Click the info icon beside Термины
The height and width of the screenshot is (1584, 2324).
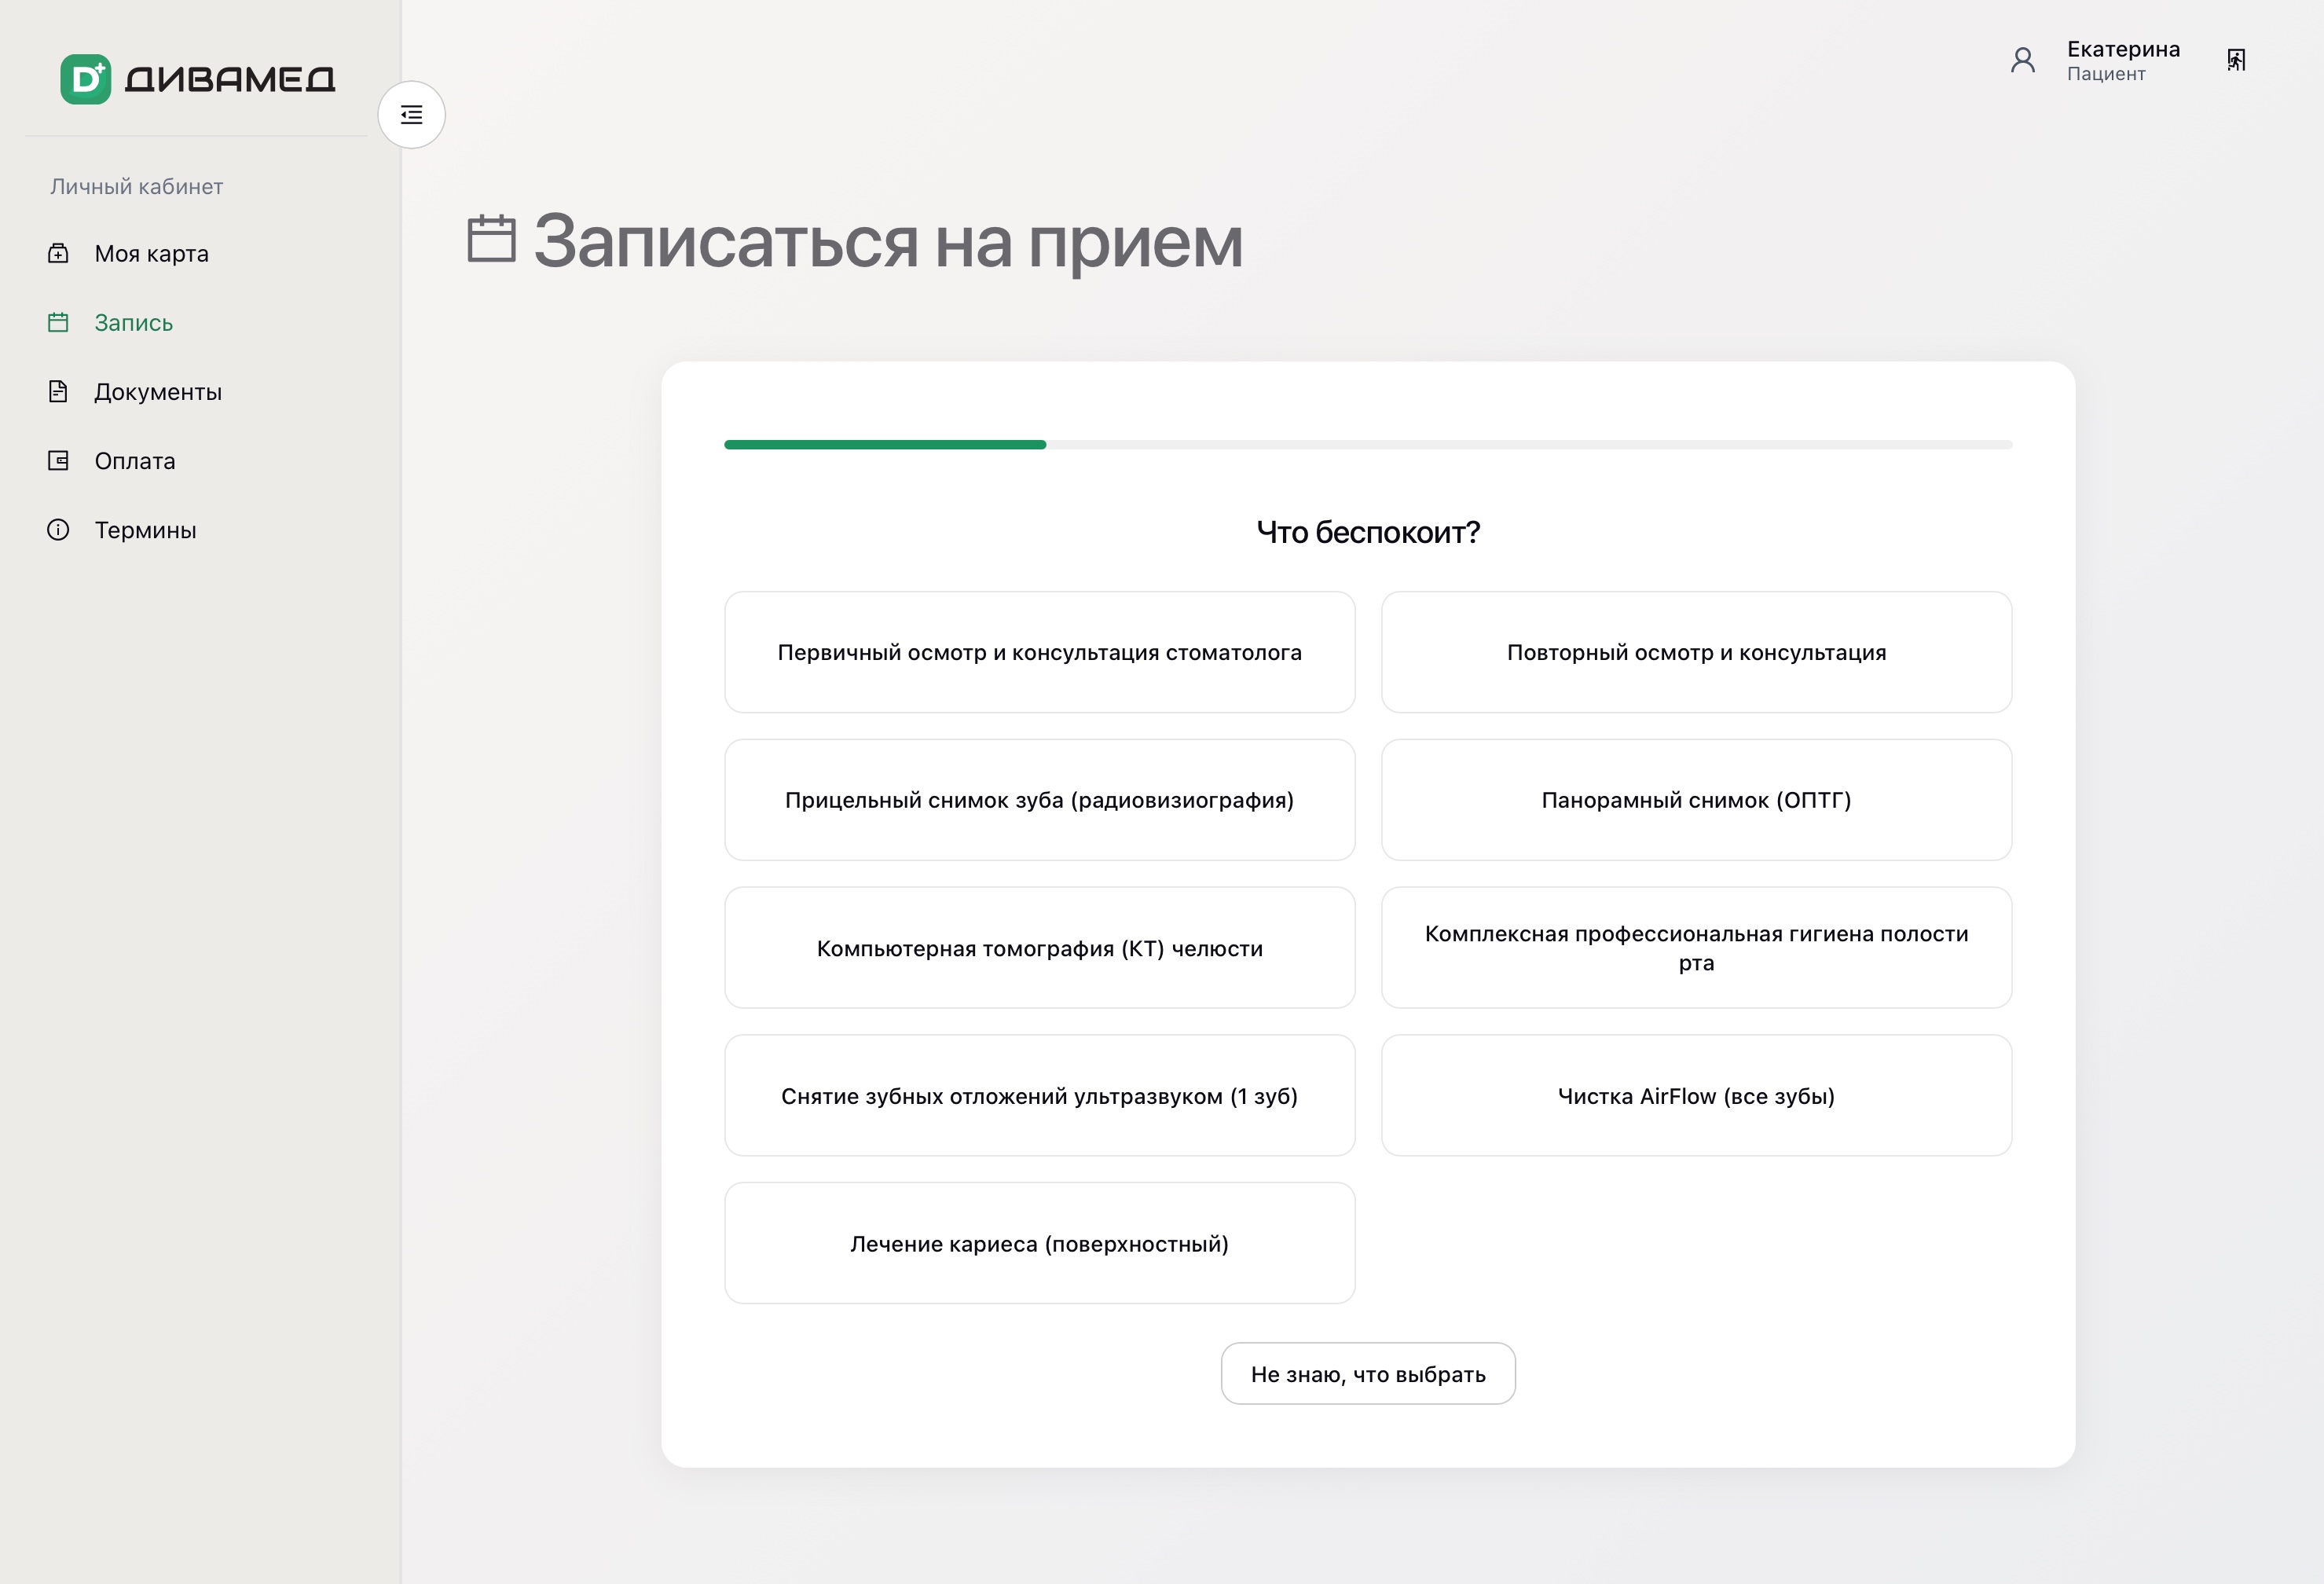coord(58,529)
